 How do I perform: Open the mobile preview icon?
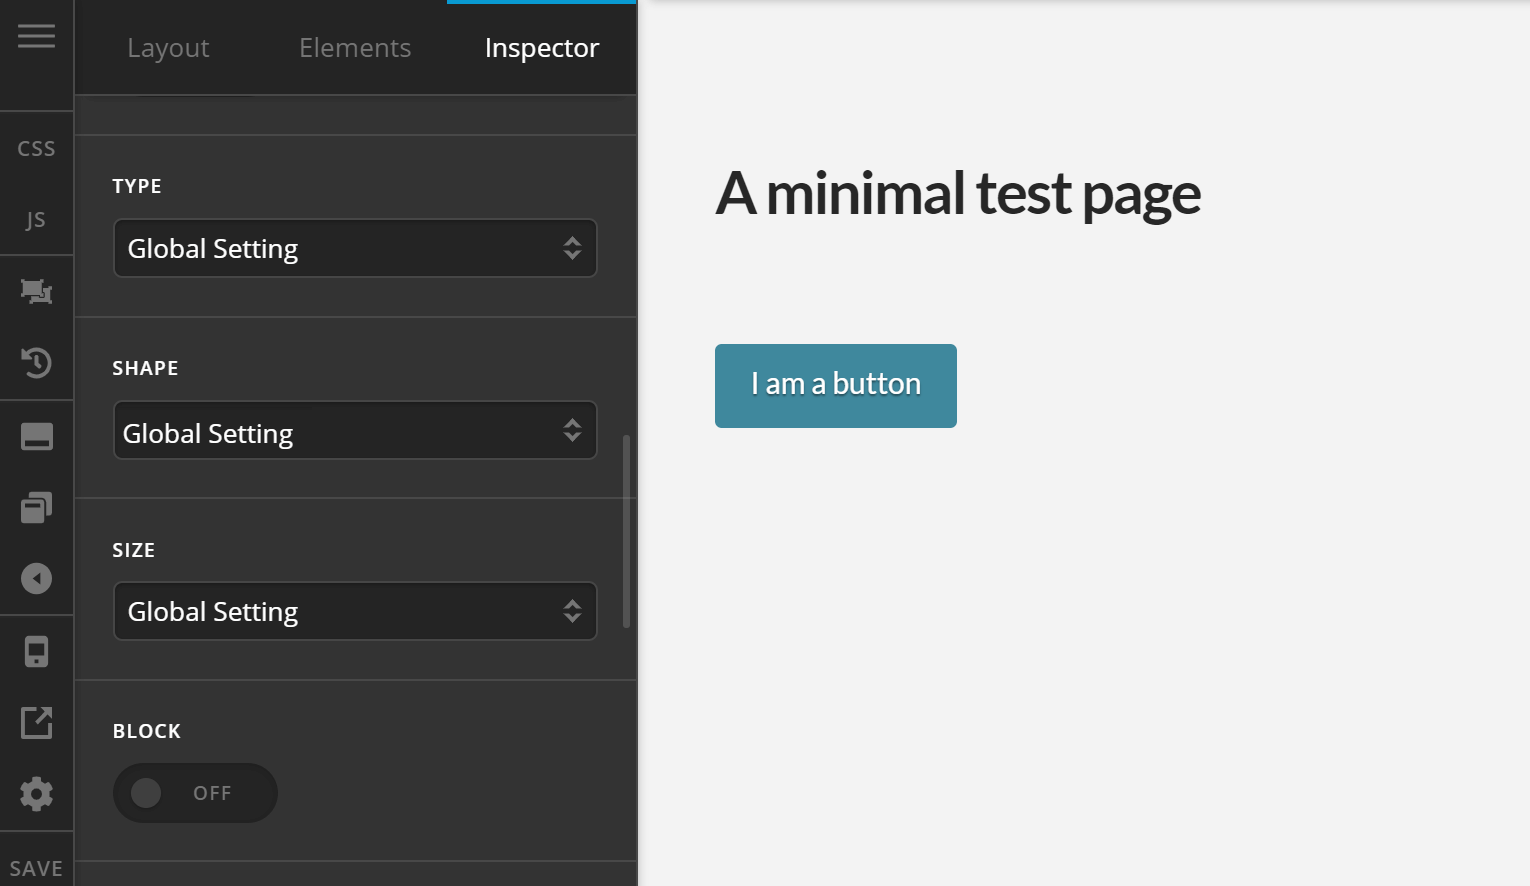37,651
